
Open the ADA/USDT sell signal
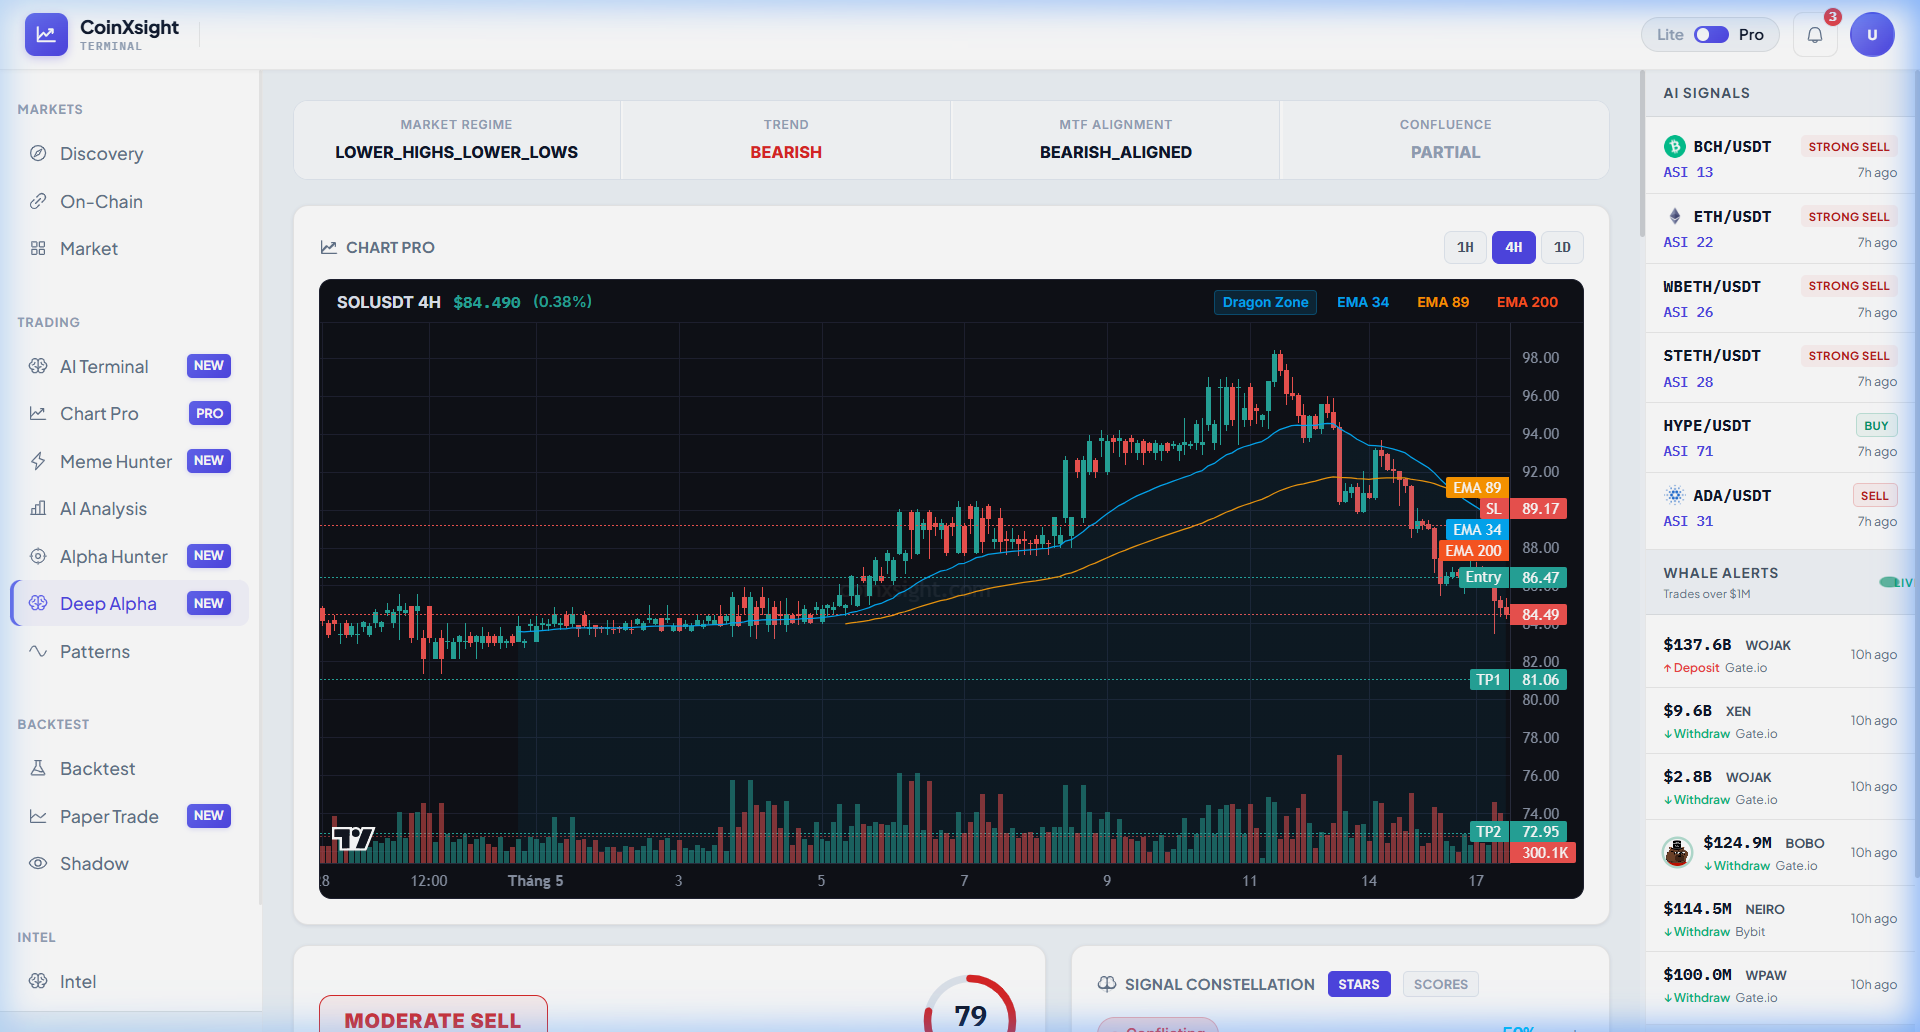pos(1780,508)
